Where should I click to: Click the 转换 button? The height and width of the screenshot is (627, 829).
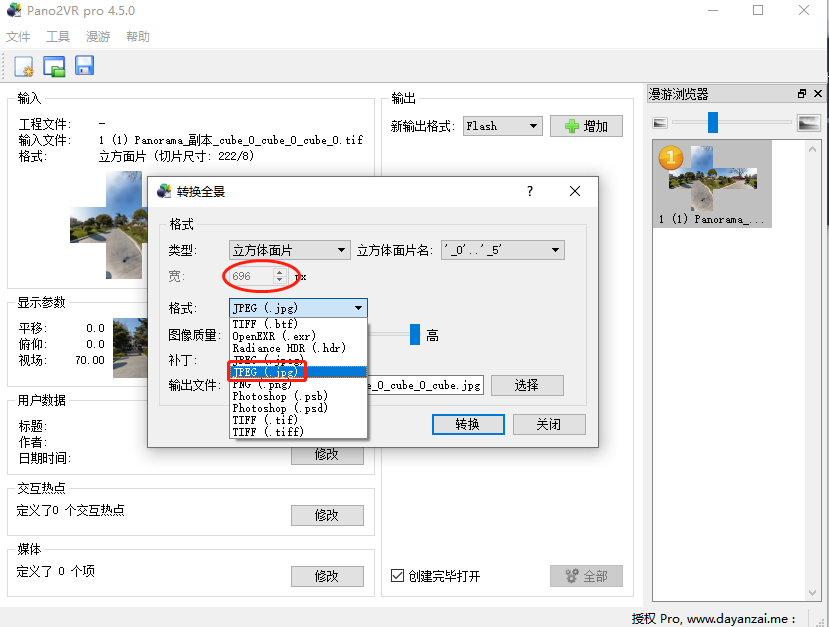click(x=467, y=424)
